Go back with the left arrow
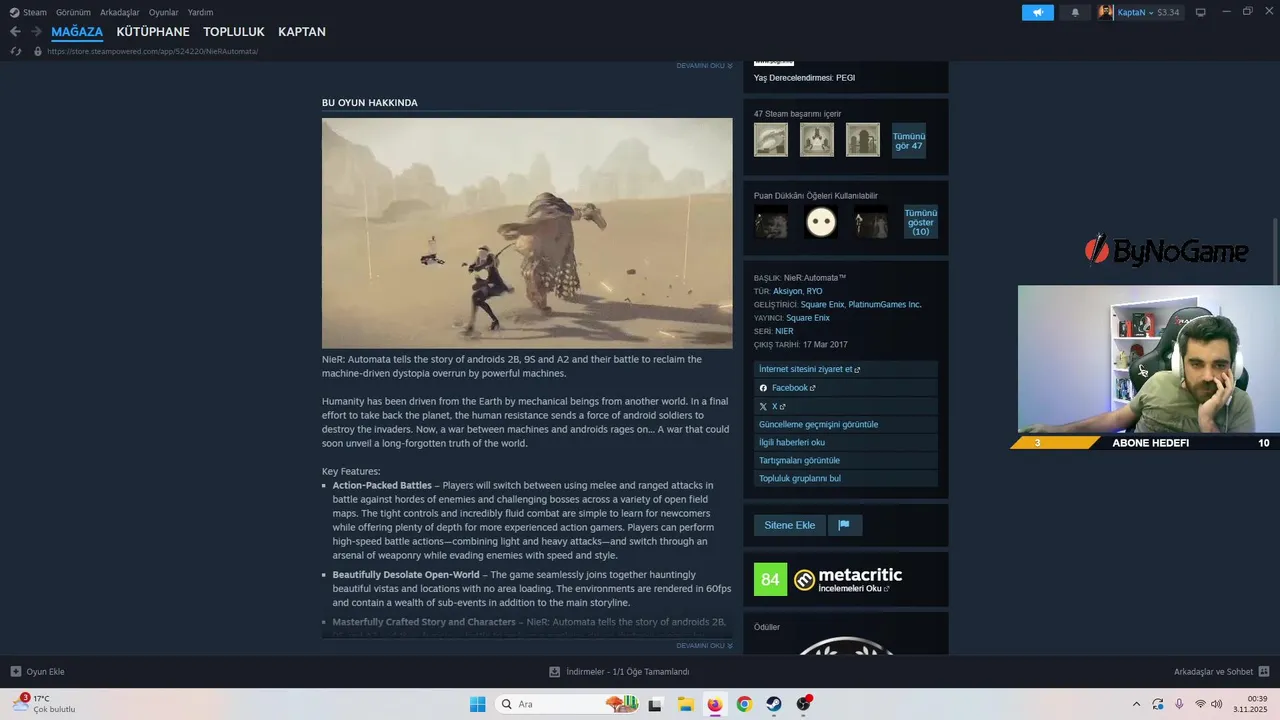Screen dimensions: 1280x720 [x=15, y=32]
